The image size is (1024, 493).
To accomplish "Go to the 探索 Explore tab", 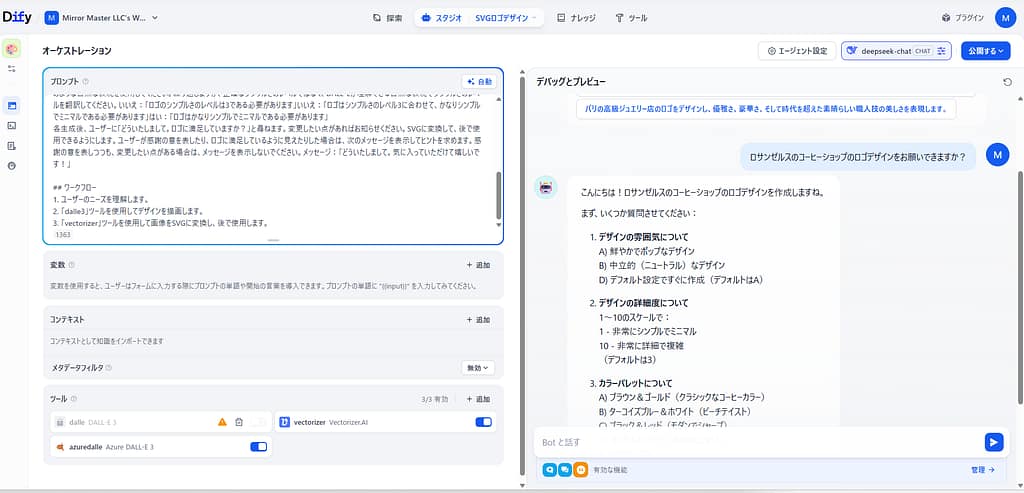I will click(387, 18).
